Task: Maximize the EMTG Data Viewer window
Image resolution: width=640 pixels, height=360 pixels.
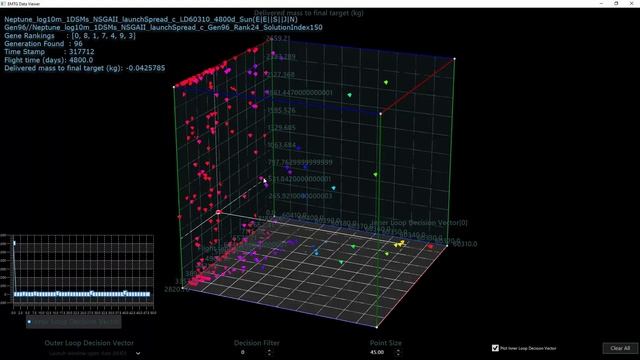Action: click(x=616, y=3)
